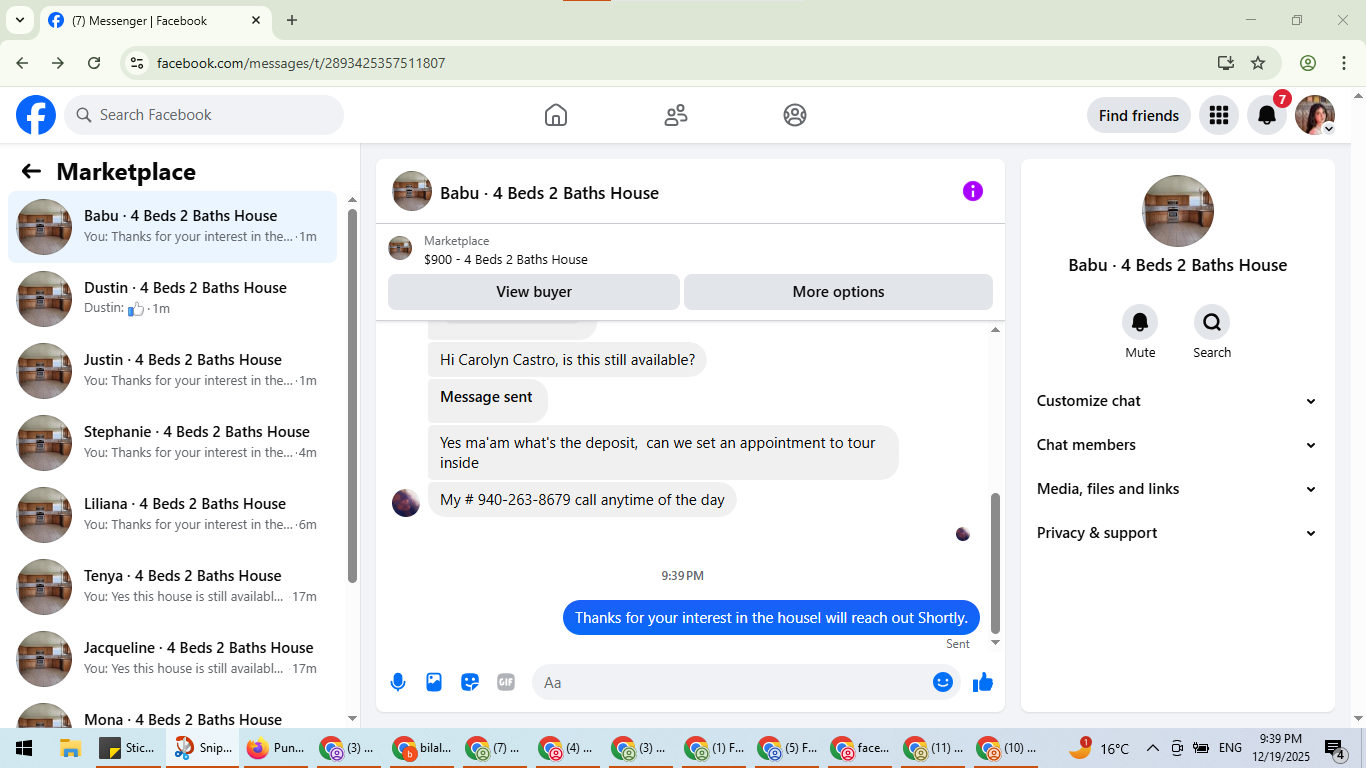1366x768 pixels.
Task: Open a new browser tab
Action: pyautogui.click(x=292, y=20)
